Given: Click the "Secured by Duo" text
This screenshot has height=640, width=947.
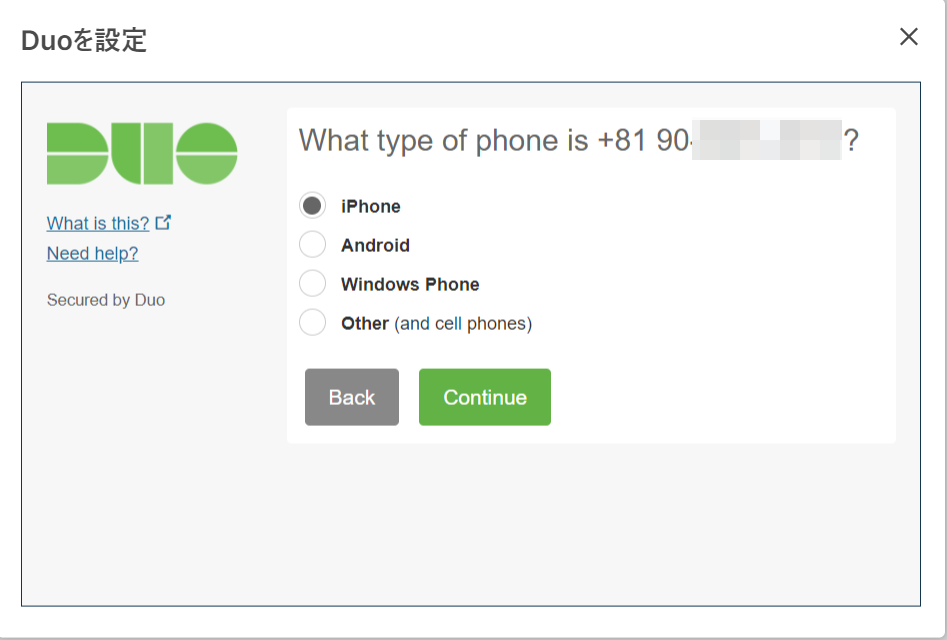Looking at the screenshot, I should click(x=106, y=300).
